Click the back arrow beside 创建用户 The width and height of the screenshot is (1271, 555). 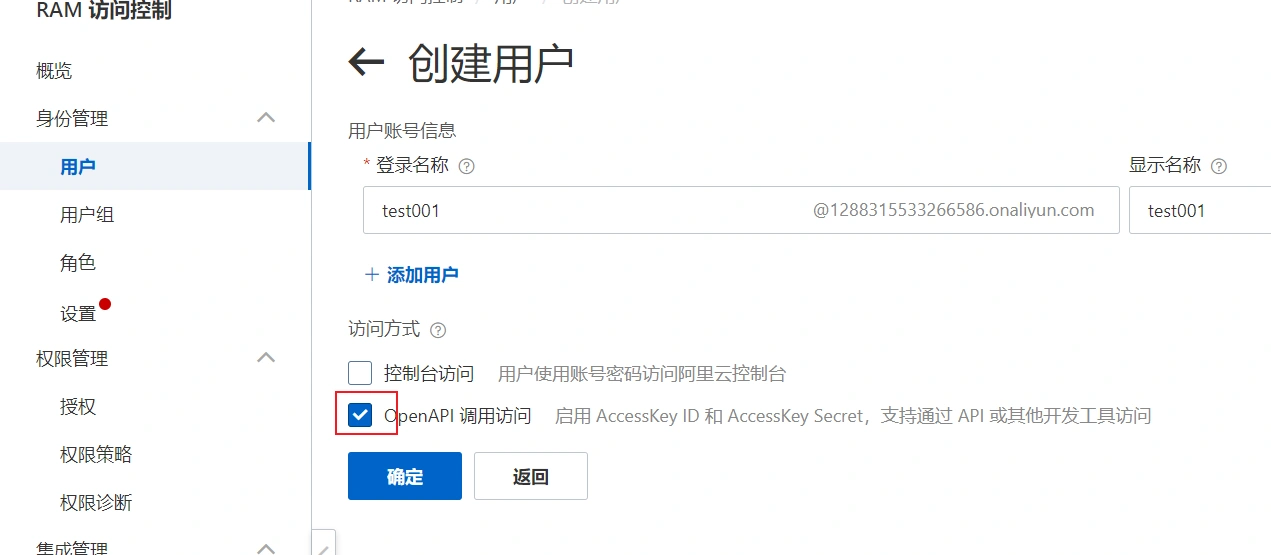pyautogui.click(x=366, y=63)
